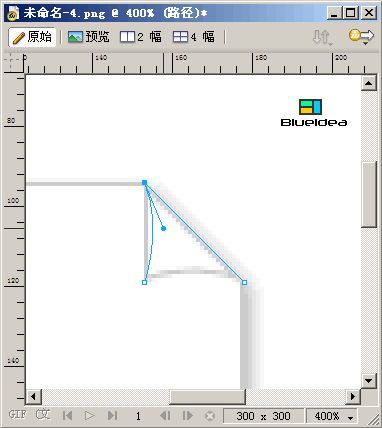Maximize the 未命名-4.png document window
The width and height of the screenshot is (382, 428).
[x=351, y=13]
